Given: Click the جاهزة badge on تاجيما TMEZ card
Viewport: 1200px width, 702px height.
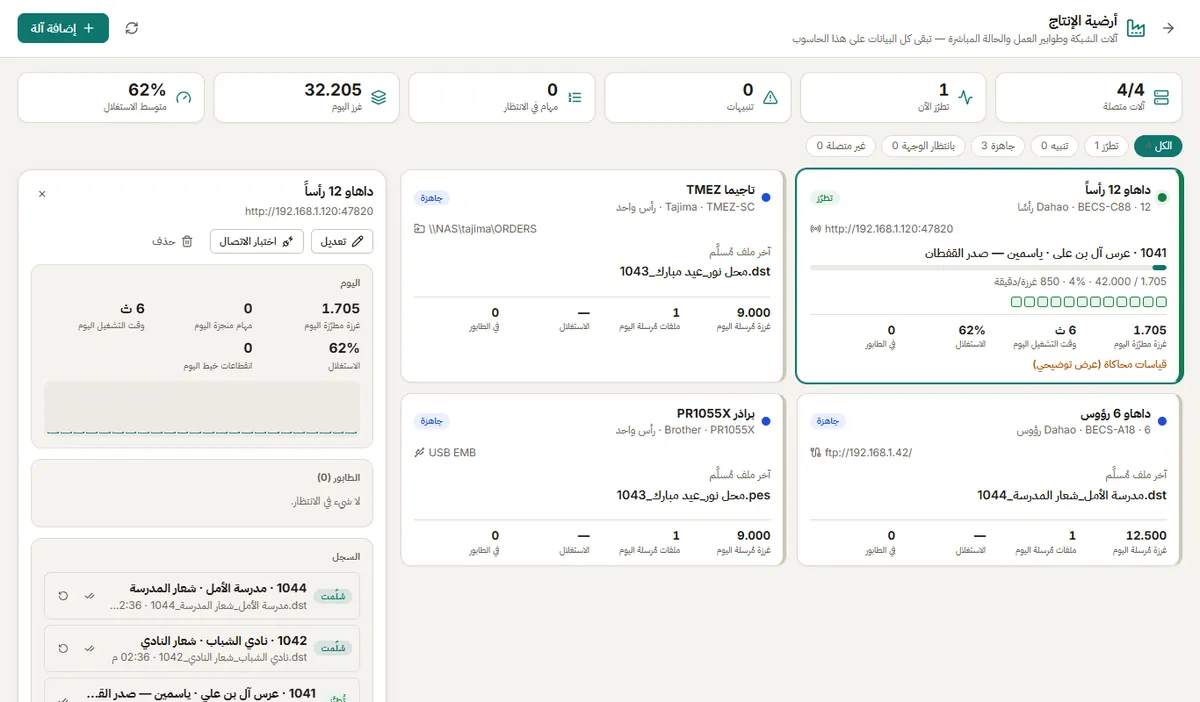Looking at the screenshot, I should point(432,198).
